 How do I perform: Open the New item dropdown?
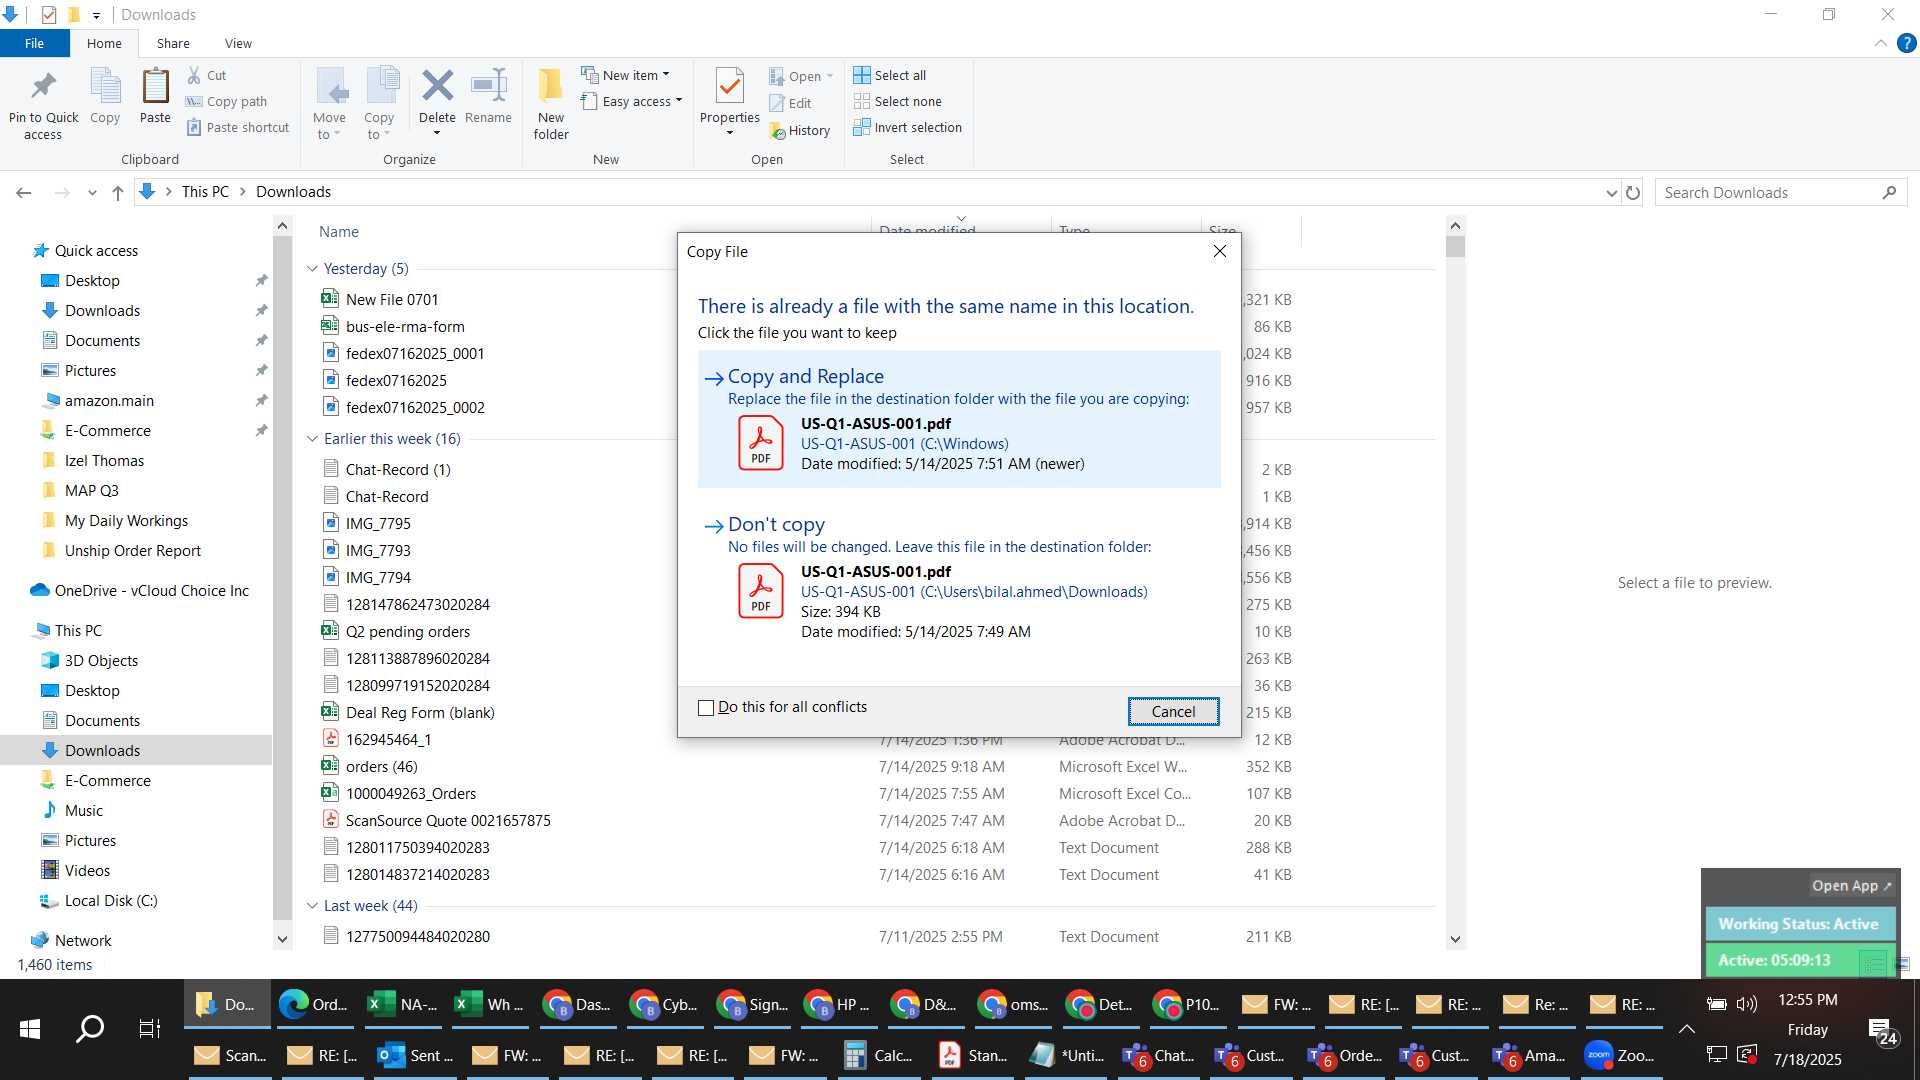[x=626, y=75]
